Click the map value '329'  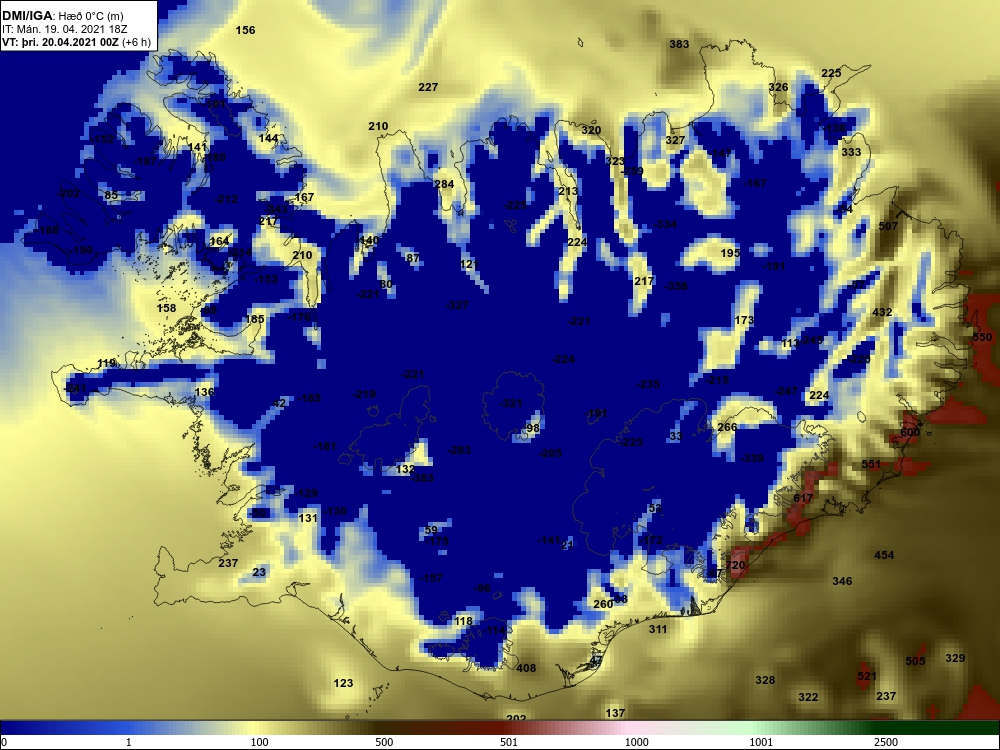[x=955, y=658]
